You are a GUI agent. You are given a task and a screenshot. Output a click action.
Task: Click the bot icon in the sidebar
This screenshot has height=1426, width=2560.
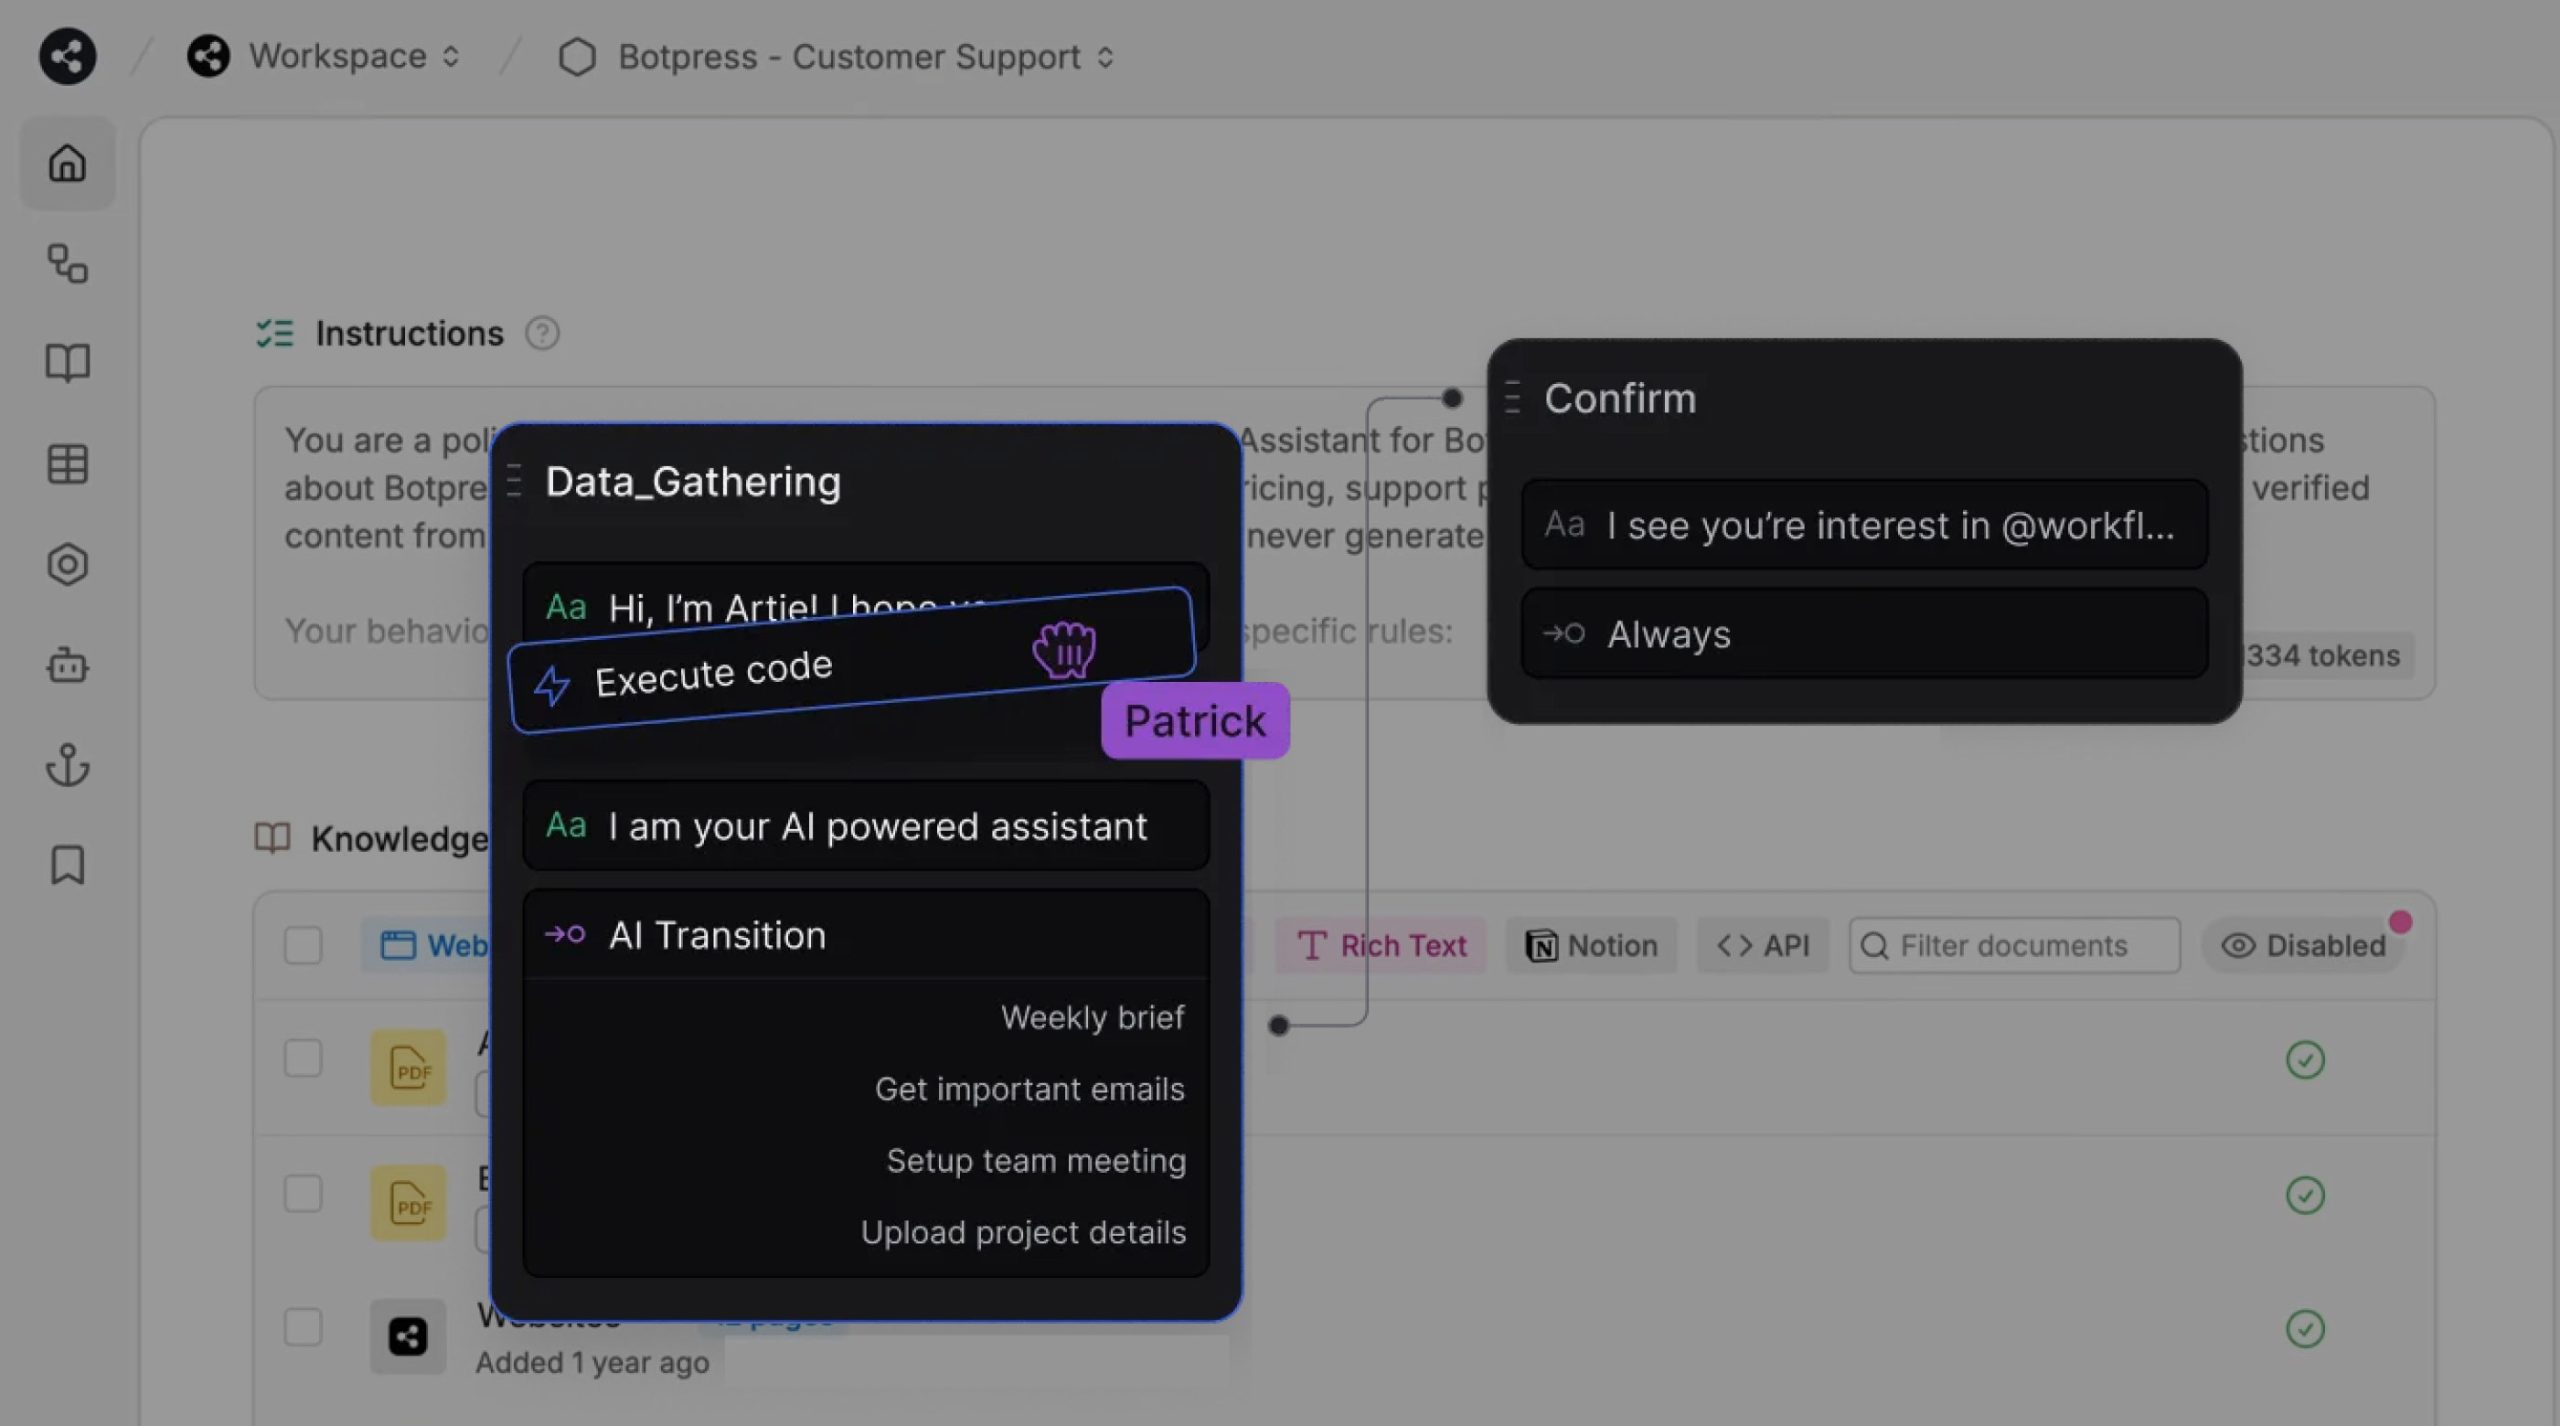tap(67, 665)
